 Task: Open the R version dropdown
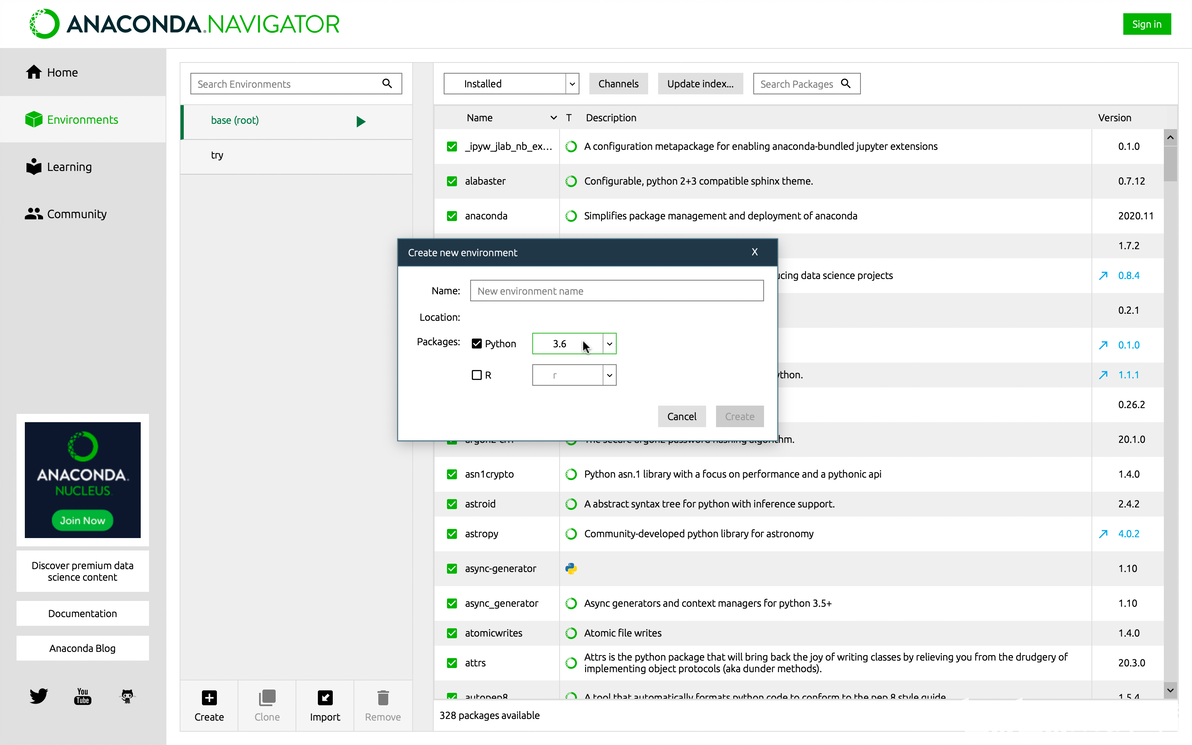(574, 376)
